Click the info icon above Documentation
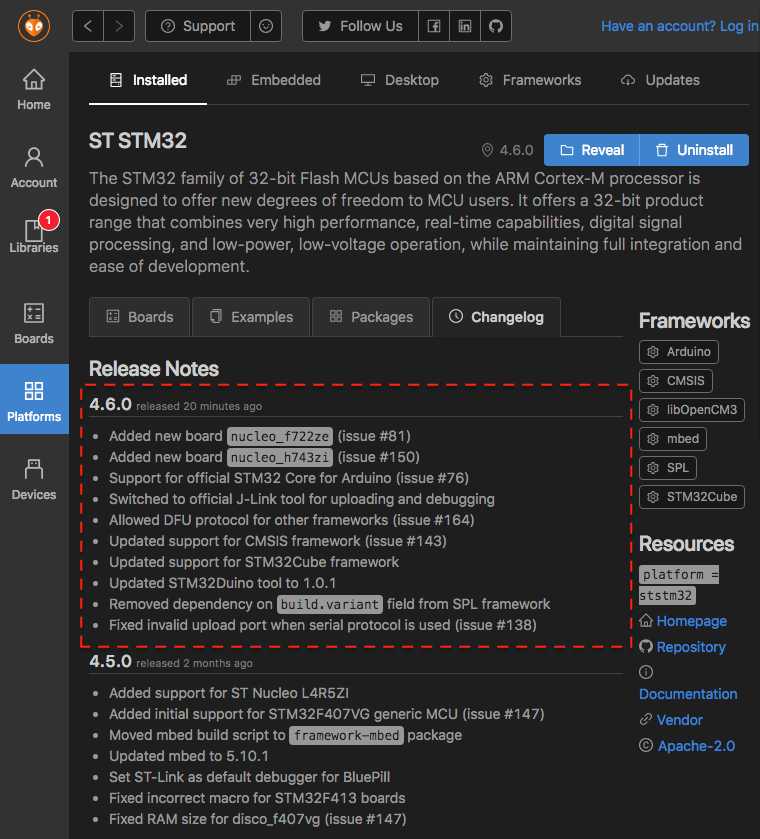 (x=646, y=672)
